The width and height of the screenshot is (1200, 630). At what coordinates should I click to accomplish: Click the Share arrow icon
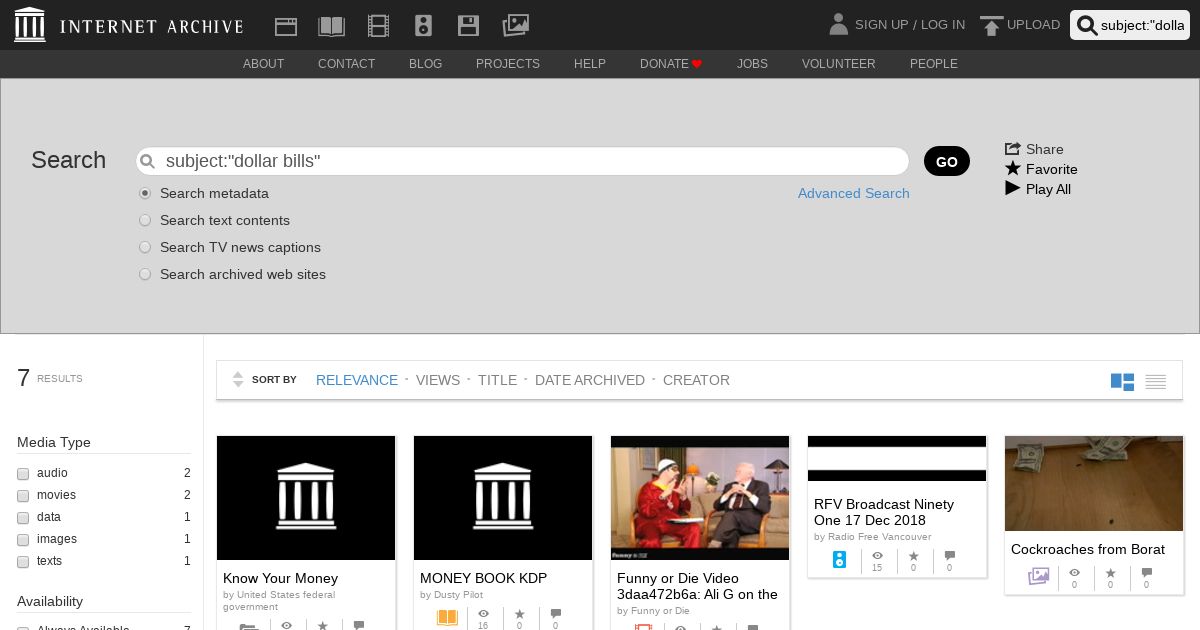[1013, 148]
